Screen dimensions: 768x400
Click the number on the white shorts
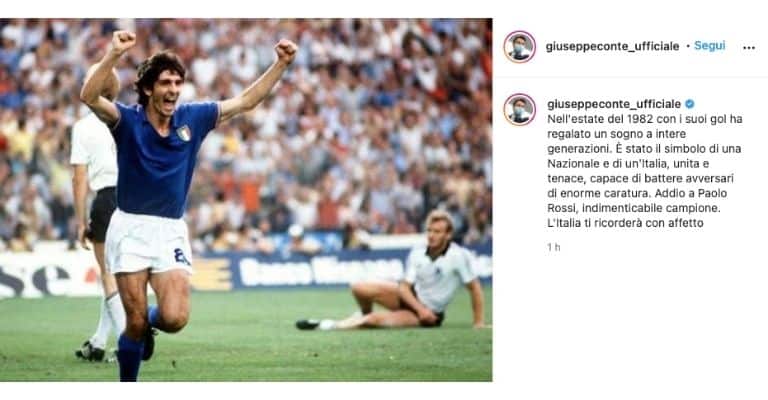point(181,256)
